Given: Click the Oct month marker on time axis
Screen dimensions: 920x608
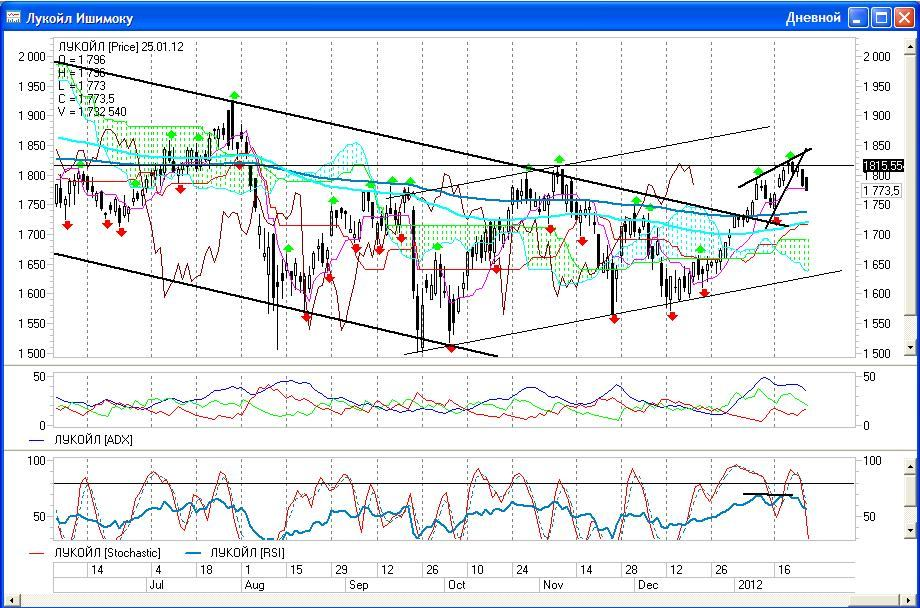Looking at the screenshot, I should (x=456, y=583).
